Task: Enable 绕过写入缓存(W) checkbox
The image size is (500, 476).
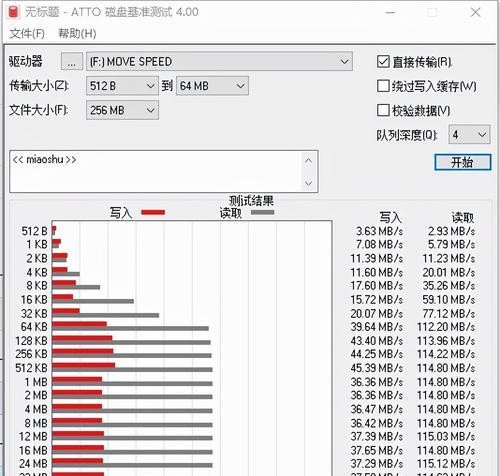Action: pyautogui.click(x=383, y=86)
